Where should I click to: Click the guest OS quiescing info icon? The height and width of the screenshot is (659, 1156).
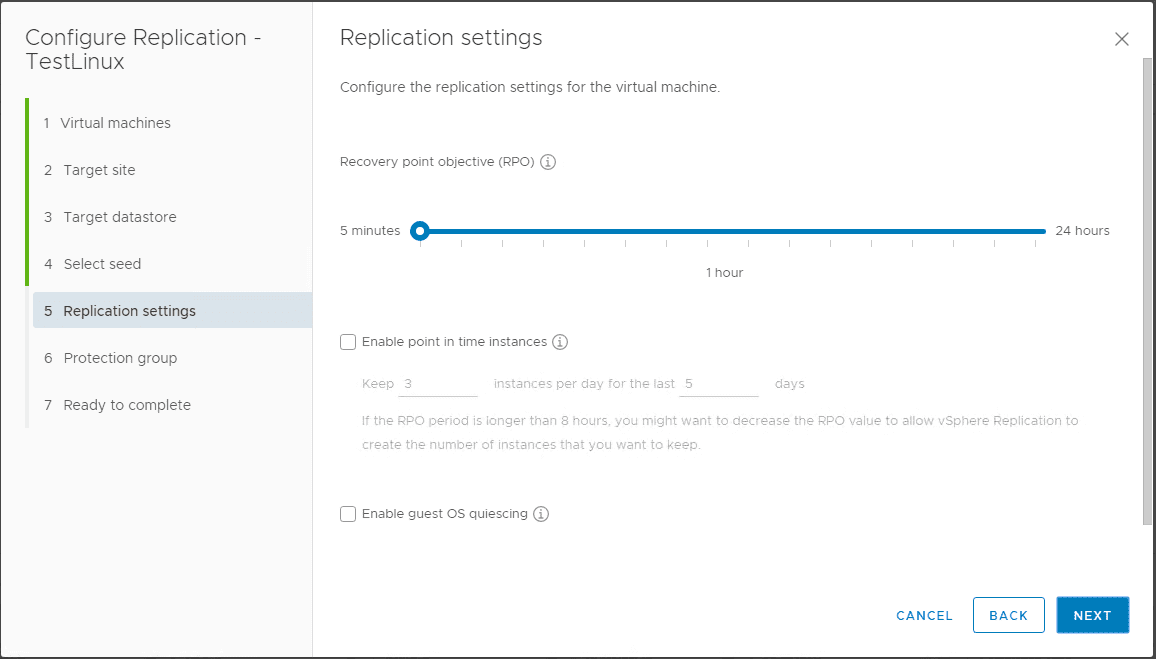click(541, 513)
